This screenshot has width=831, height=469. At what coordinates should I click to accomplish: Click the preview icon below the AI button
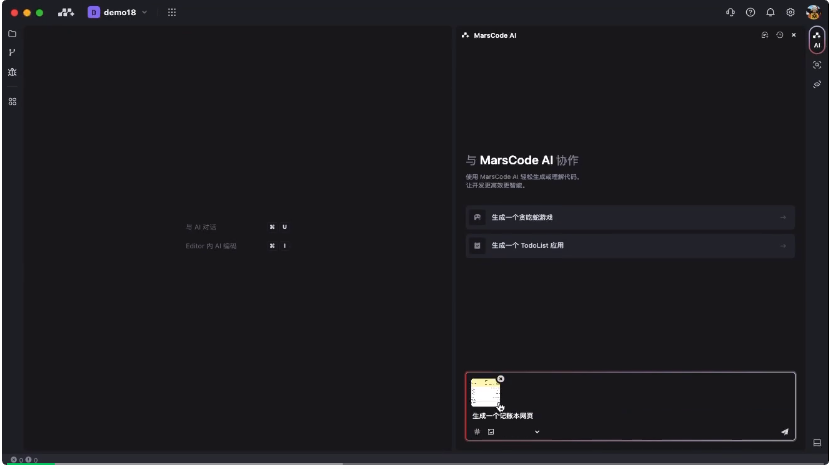[817, 65]
